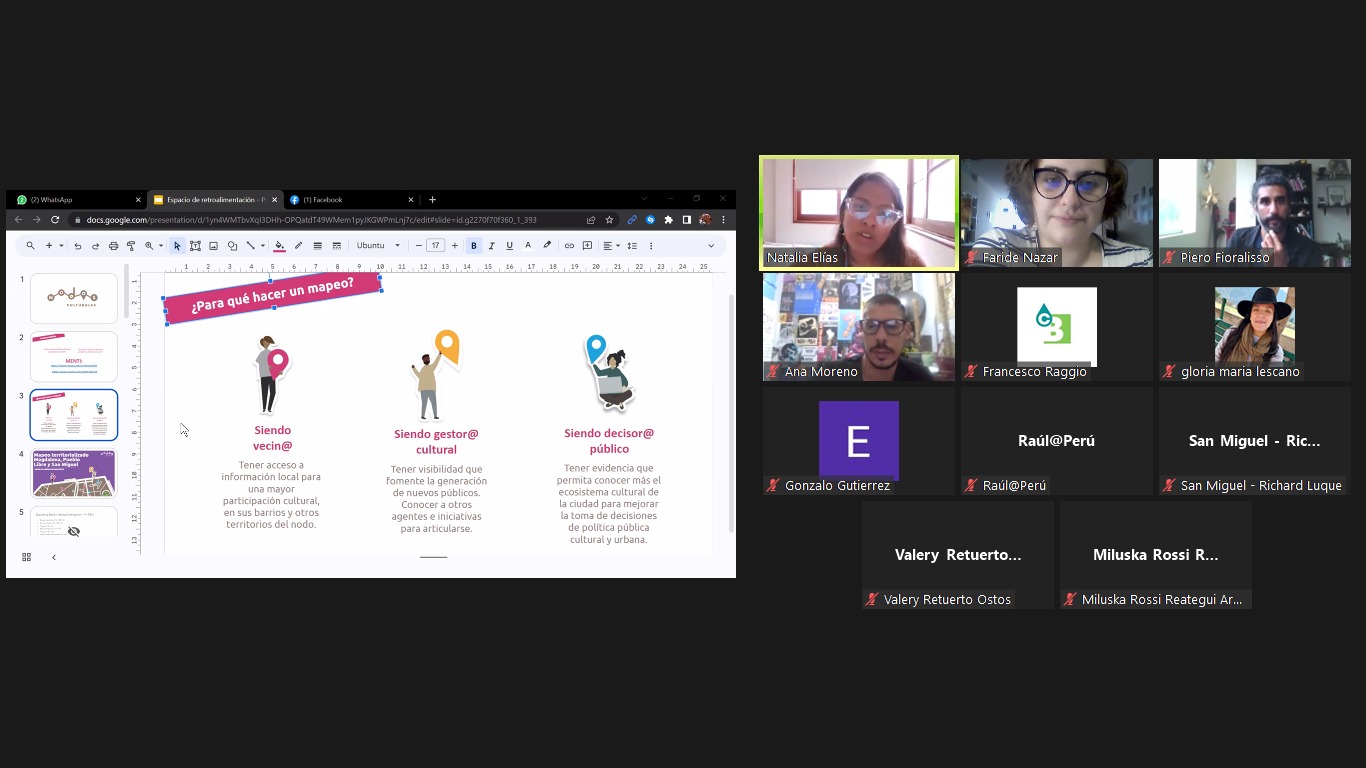This screenshot has height=768, width=1366.
Task: Click the insert image icon
Action: (x=213, y=246)
